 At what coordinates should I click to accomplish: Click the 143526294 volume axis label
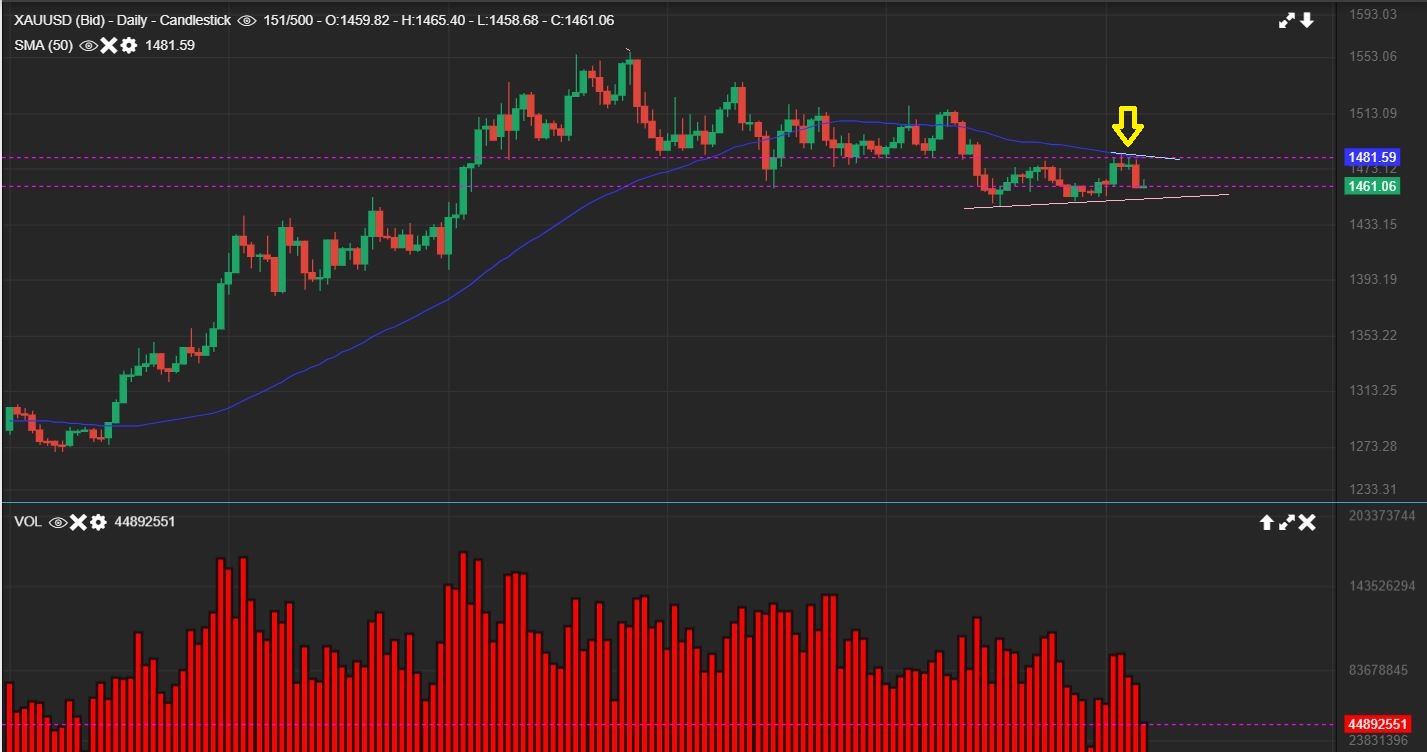tap(1382, 585)
